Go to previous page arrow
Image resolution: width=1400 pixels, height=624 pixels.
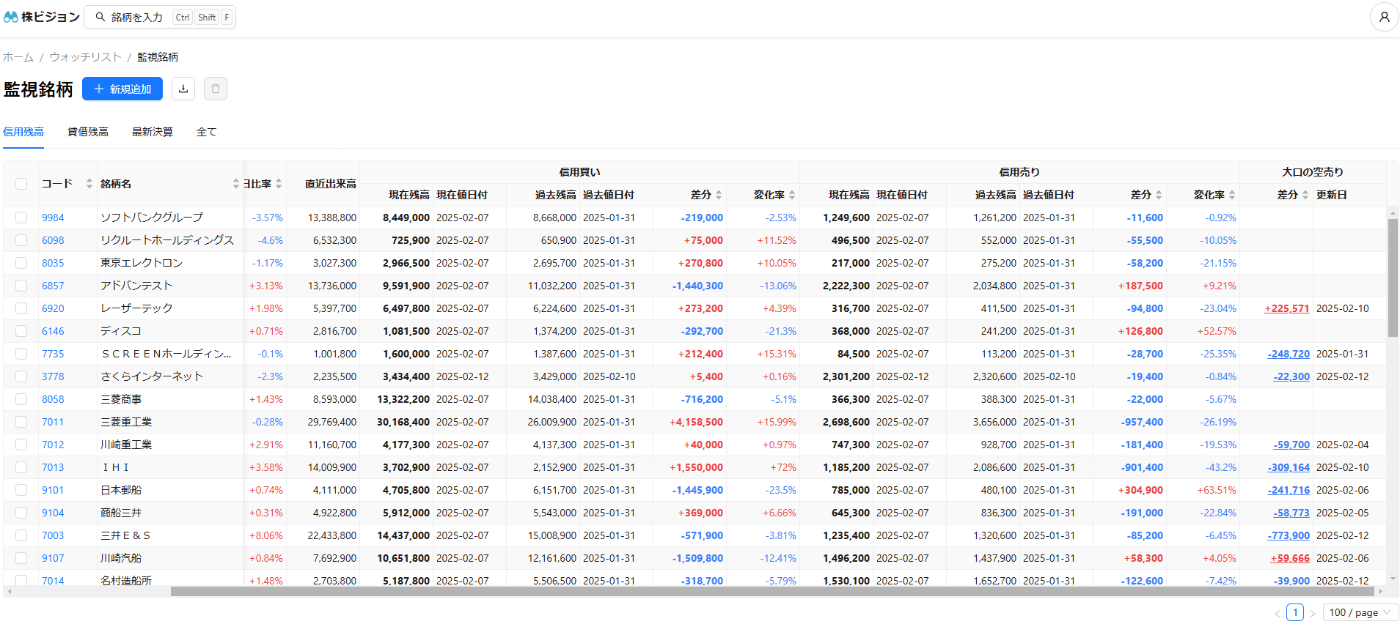point(1277,613)
